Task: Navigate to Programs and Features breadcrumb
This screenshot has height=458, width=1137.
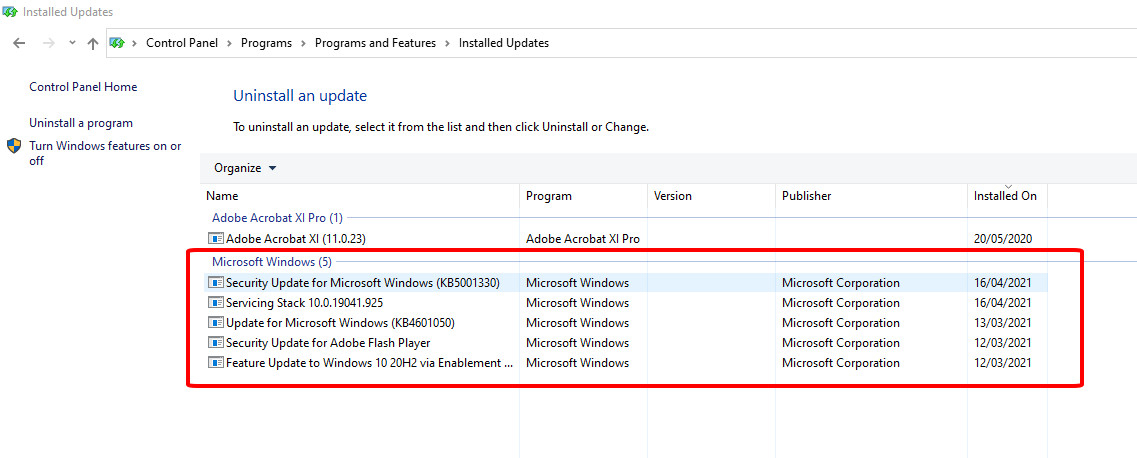Action: (x=376, y=43)
